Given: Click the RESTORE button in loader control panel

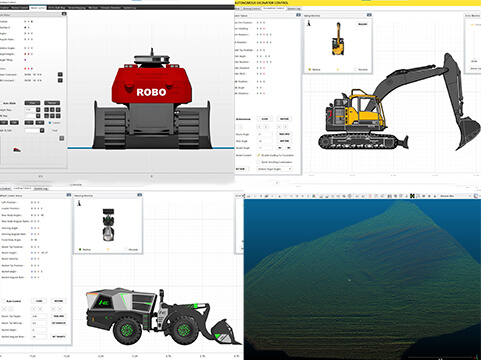Looking at the screenshot, I should [x=59, y=301].
